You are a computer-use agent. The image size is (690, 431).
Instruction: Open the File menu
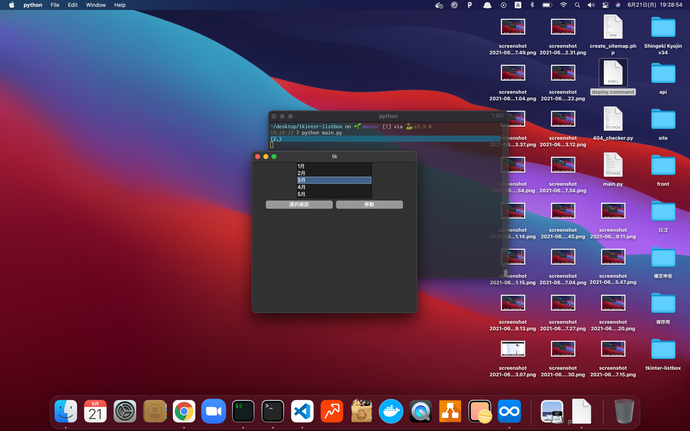pos(55,5)
